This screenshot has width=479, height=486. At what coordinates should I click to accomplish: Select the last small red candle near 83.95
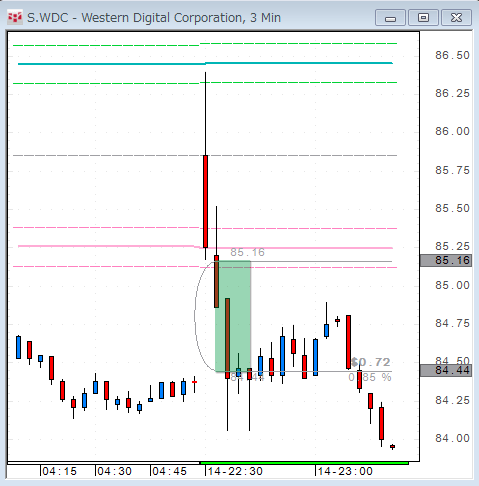(x=393, y=446)
